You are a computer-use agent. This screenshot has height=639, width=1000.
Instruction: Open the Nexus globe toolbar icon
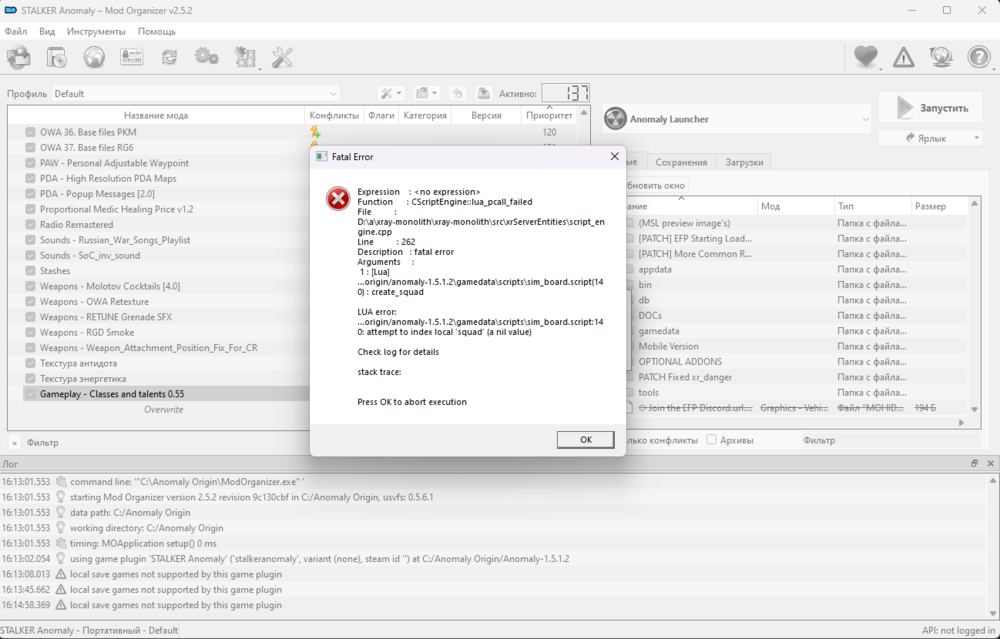point(94,58)
